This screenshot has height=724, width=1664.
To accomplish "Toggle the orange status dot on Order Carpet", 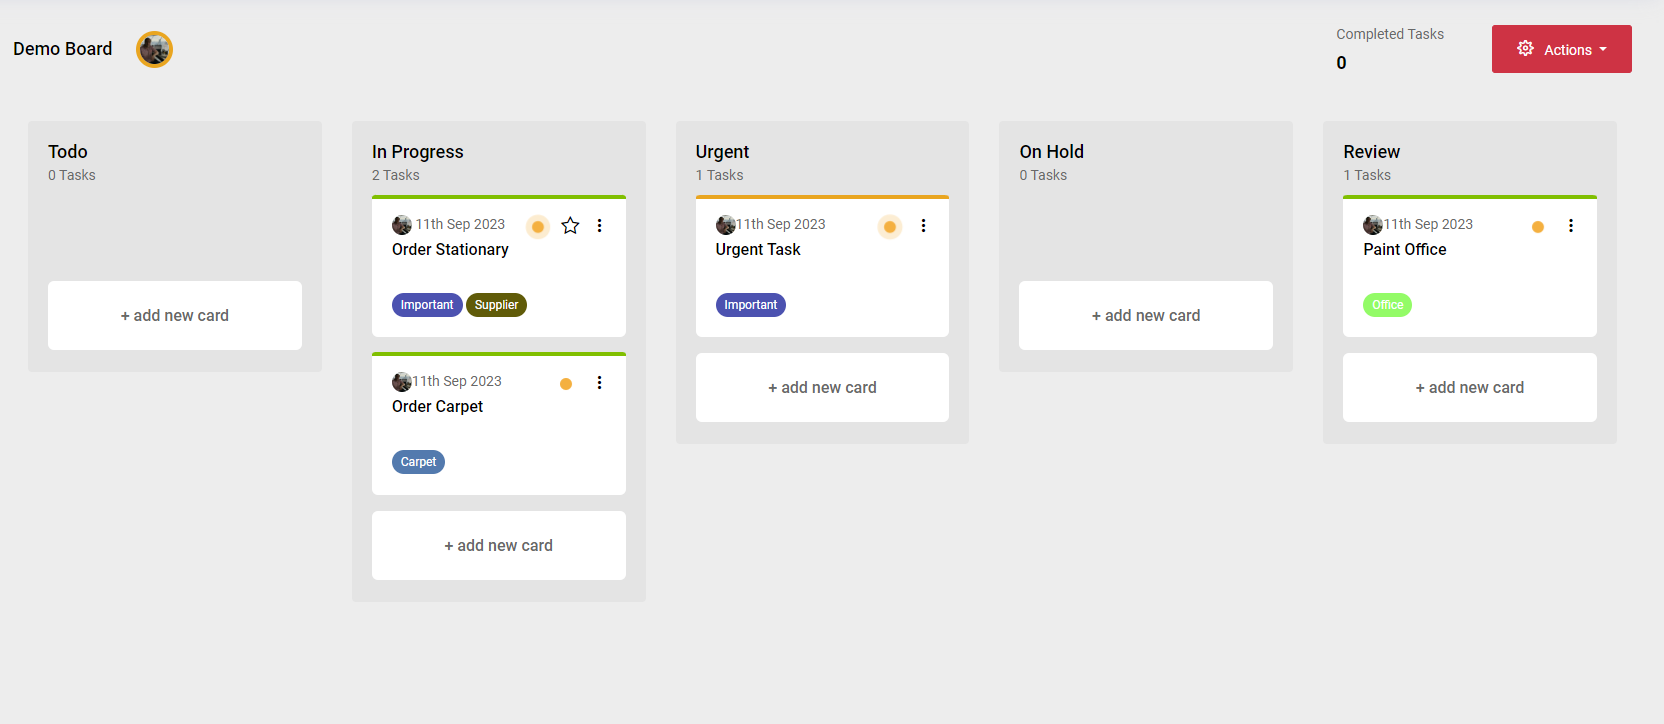I will click(x=566, y=384).
